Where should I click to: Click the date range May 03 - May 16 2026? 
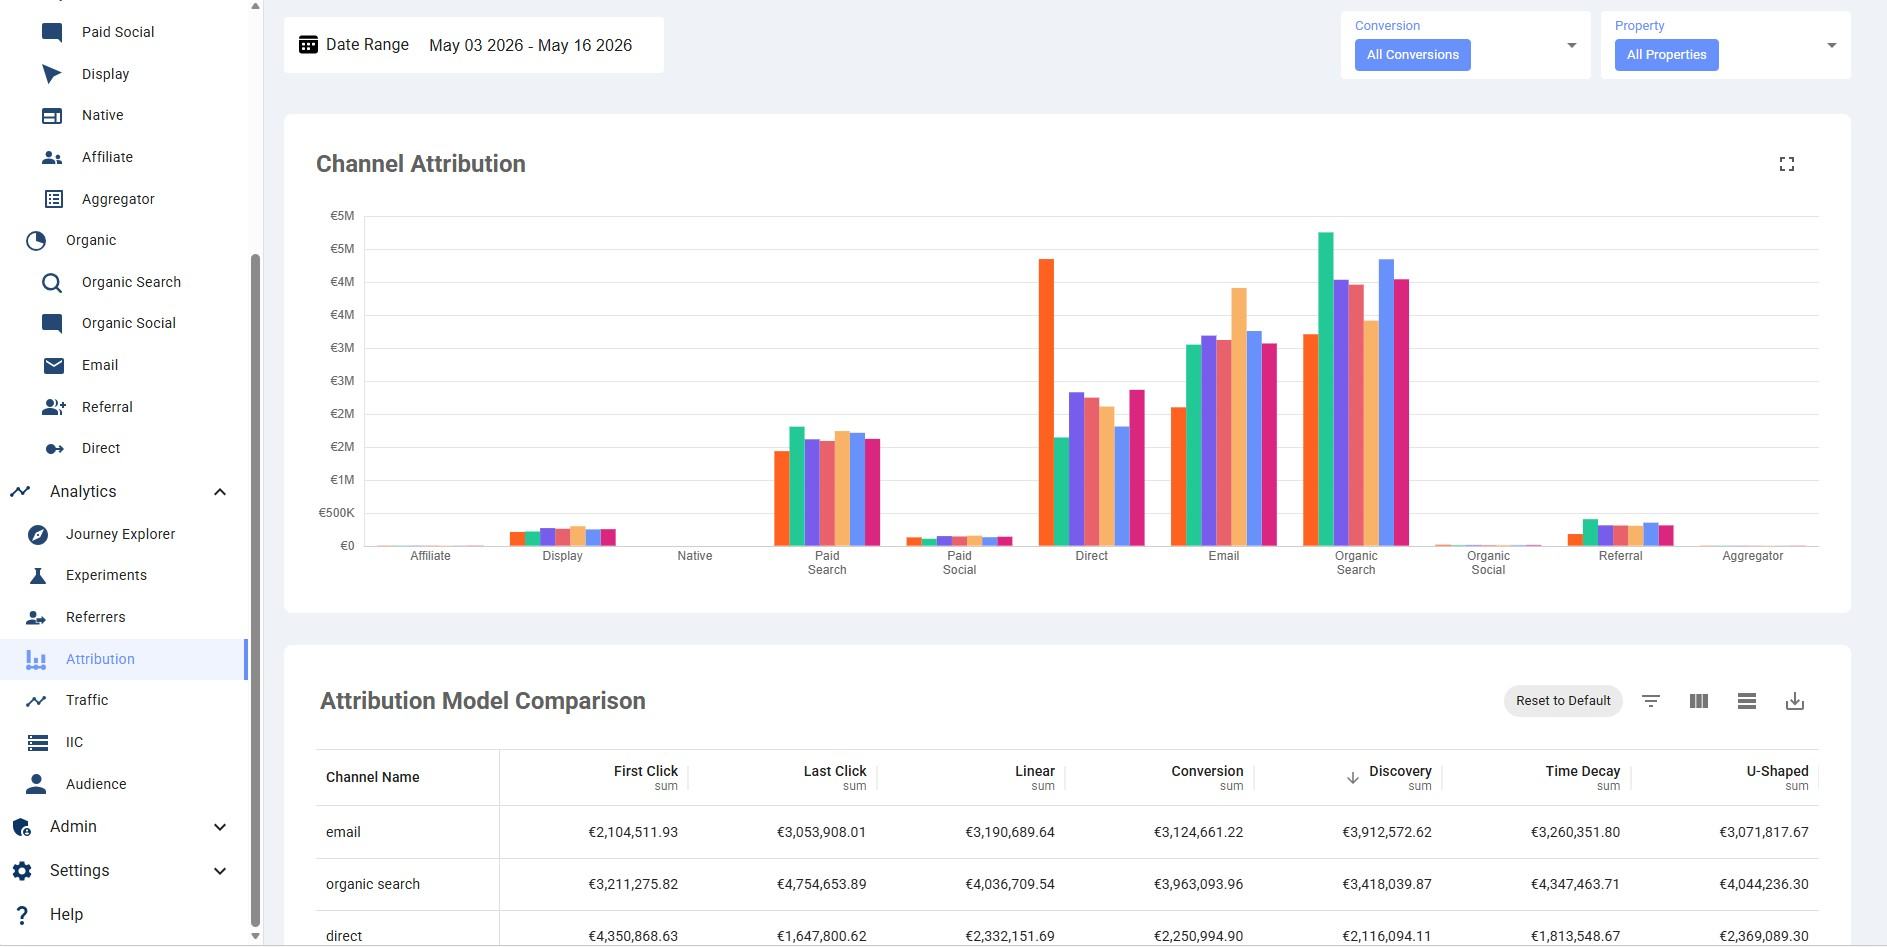click(x=530, y=45)
